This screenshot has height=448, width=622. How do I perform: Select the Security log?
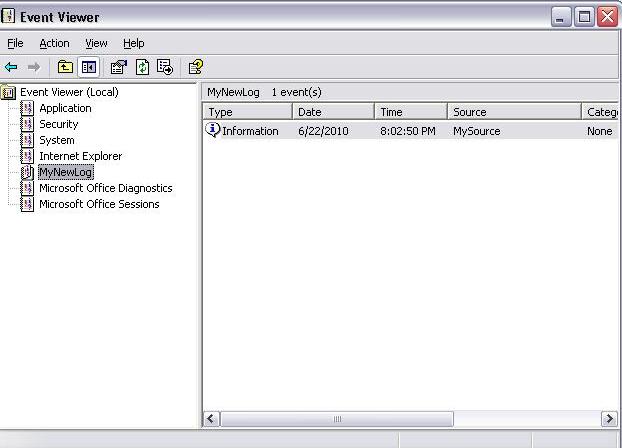coord(59,124)
